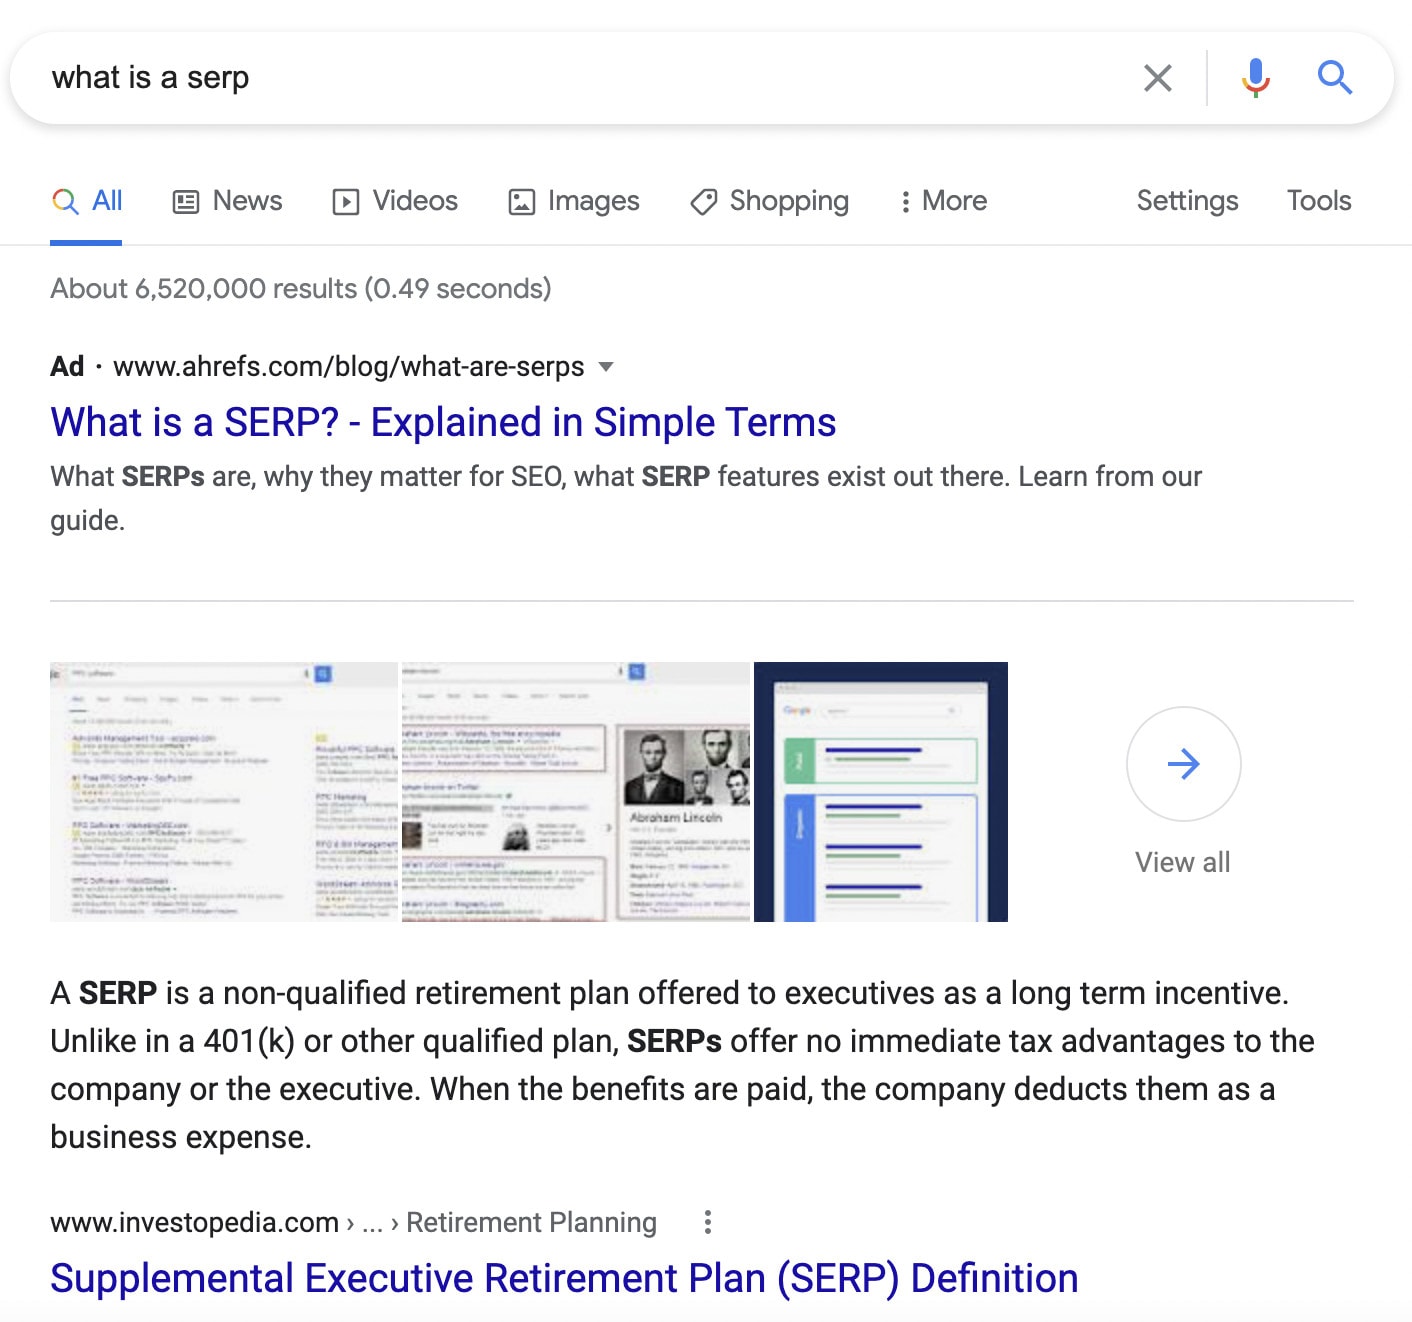Switch to the Videos tab
1412x1322 pixels.
pos(395,201)
